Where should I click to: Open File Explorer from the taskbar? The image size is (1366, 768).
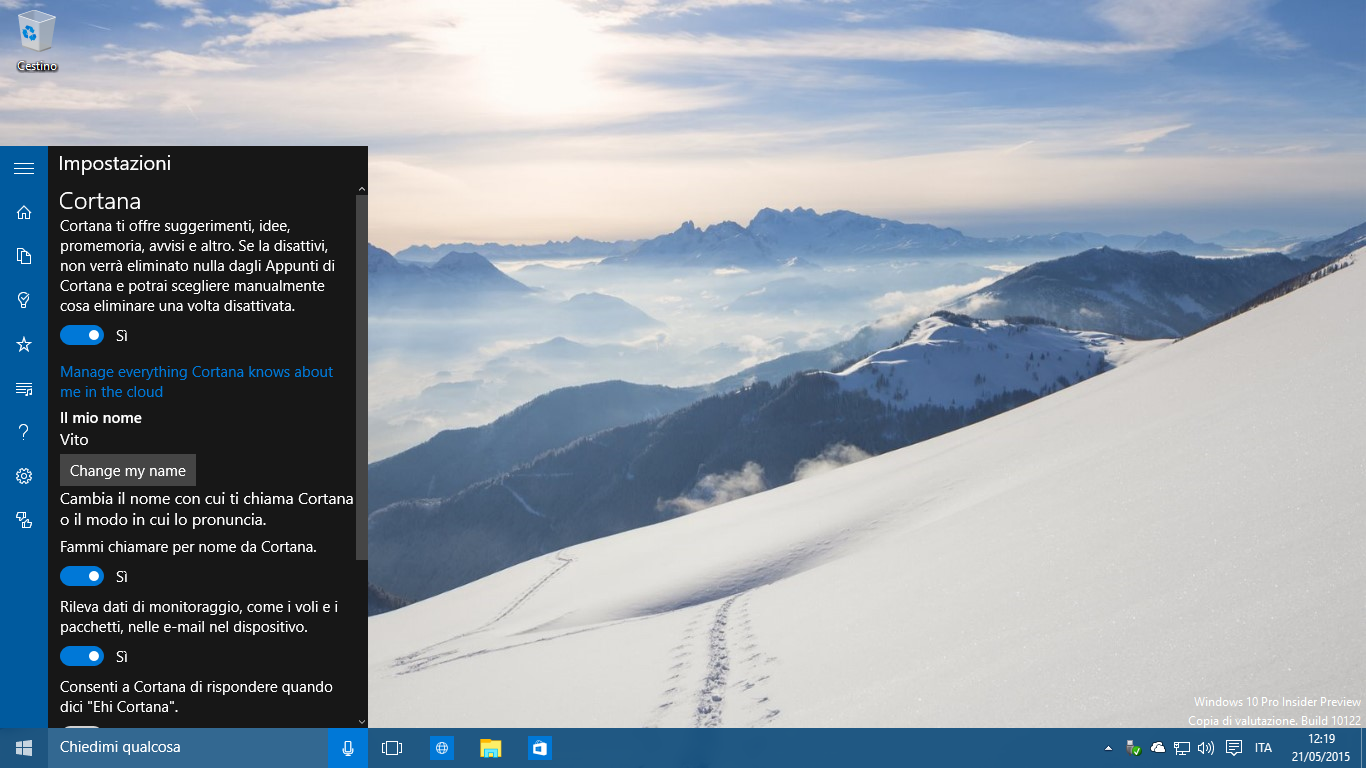(491, 748)
